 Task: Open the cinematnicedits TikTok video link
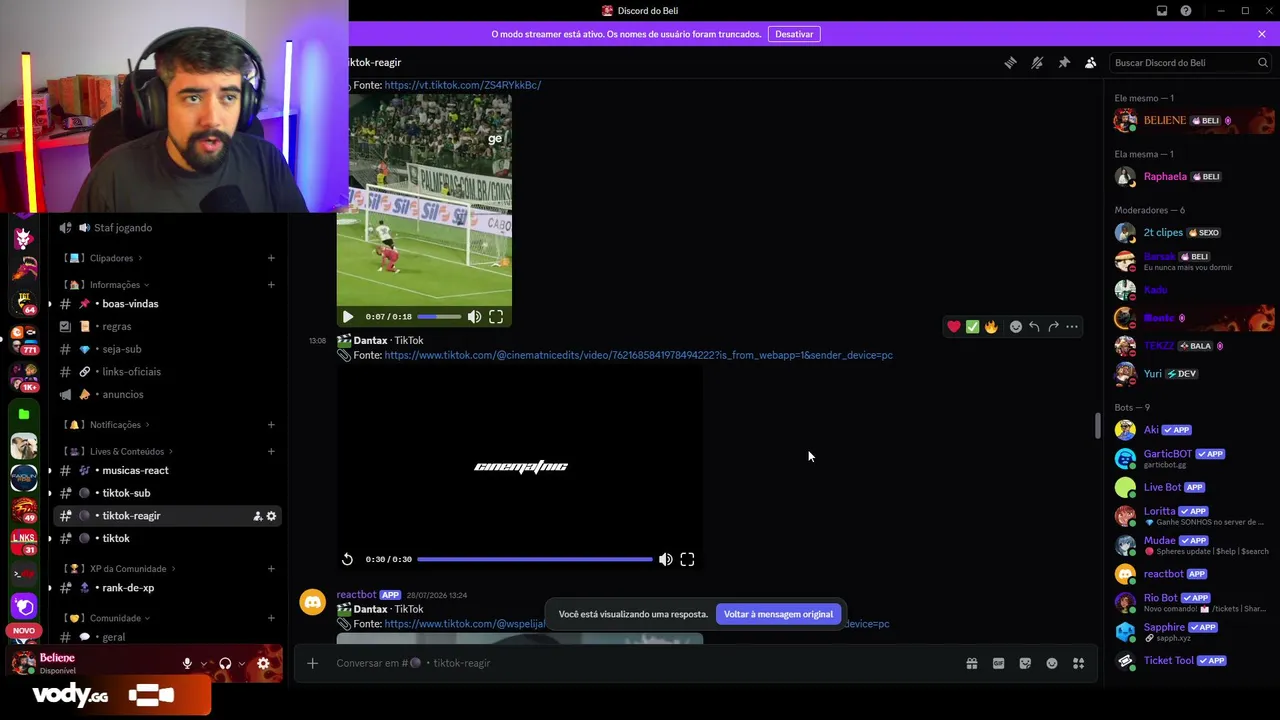[x=638, y=355]
